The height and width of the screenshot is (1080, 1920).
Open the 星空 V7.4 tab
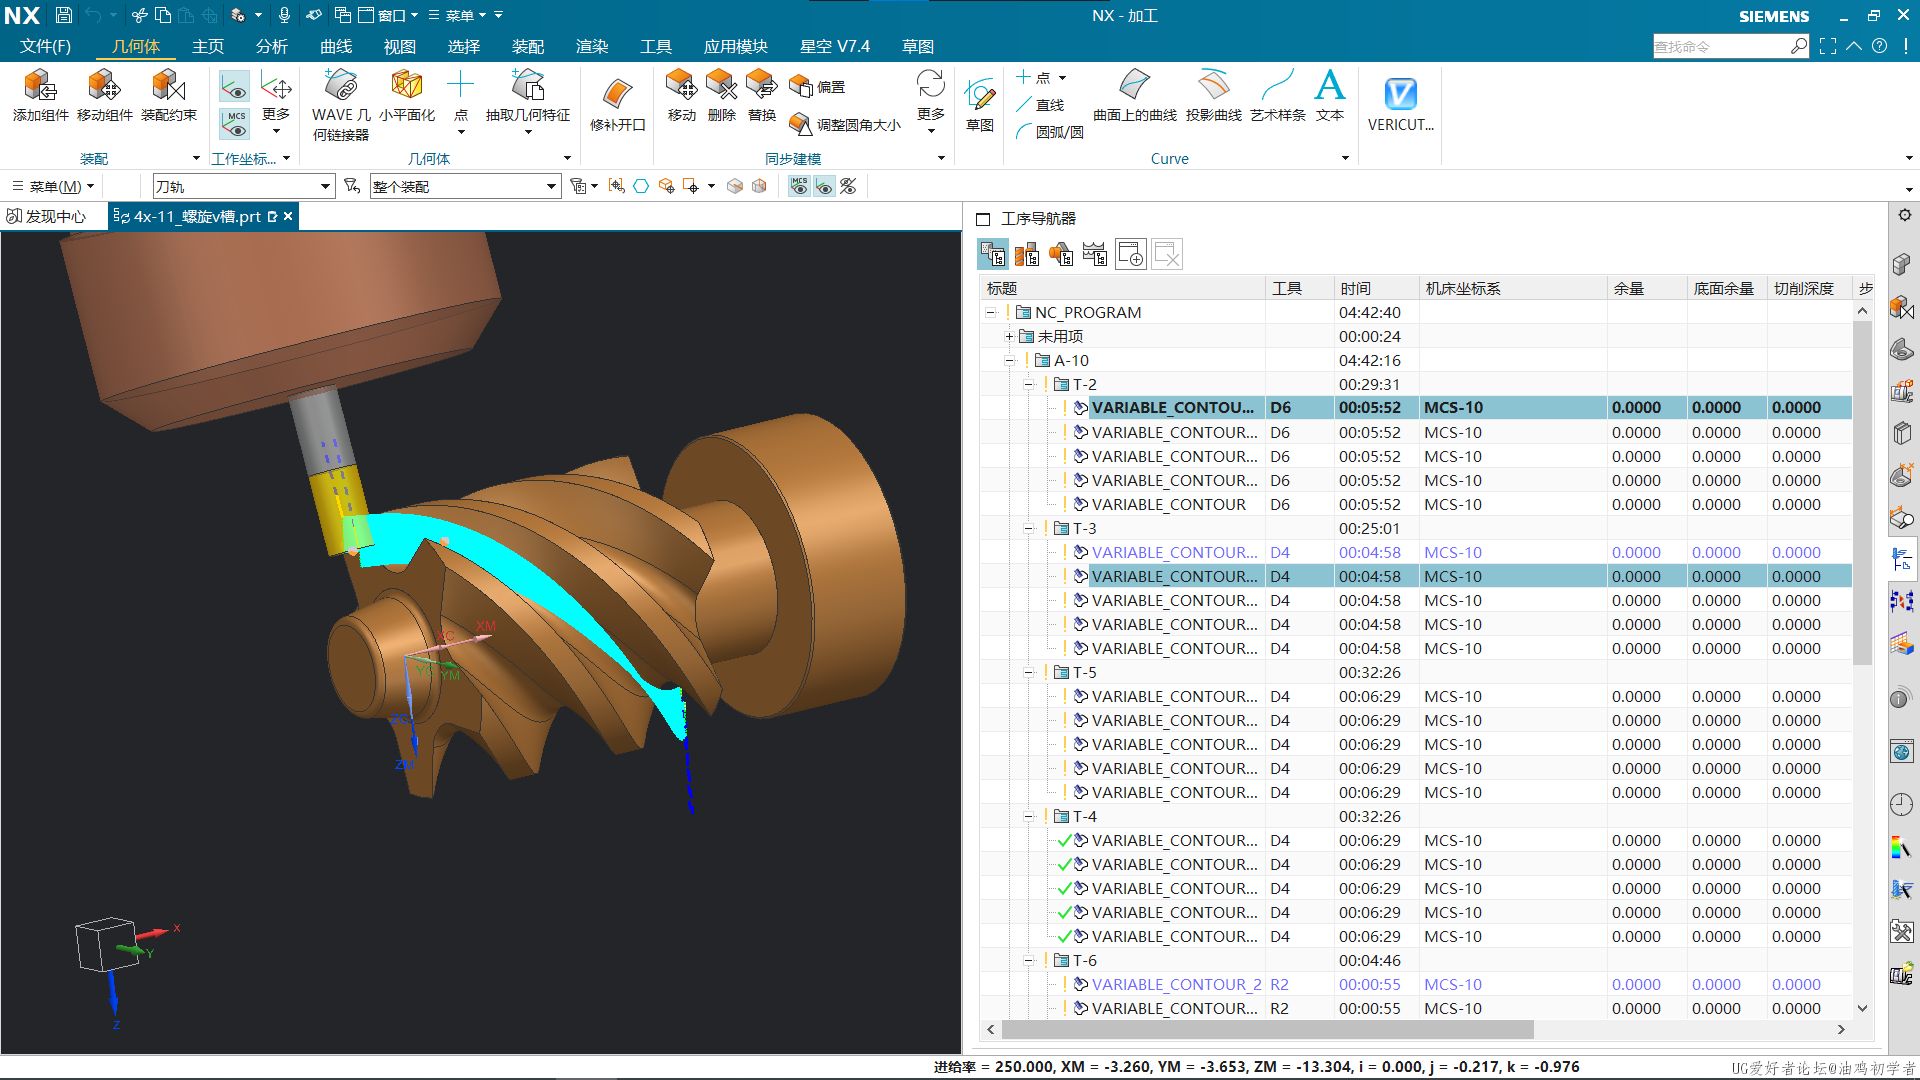click(835, 46)
